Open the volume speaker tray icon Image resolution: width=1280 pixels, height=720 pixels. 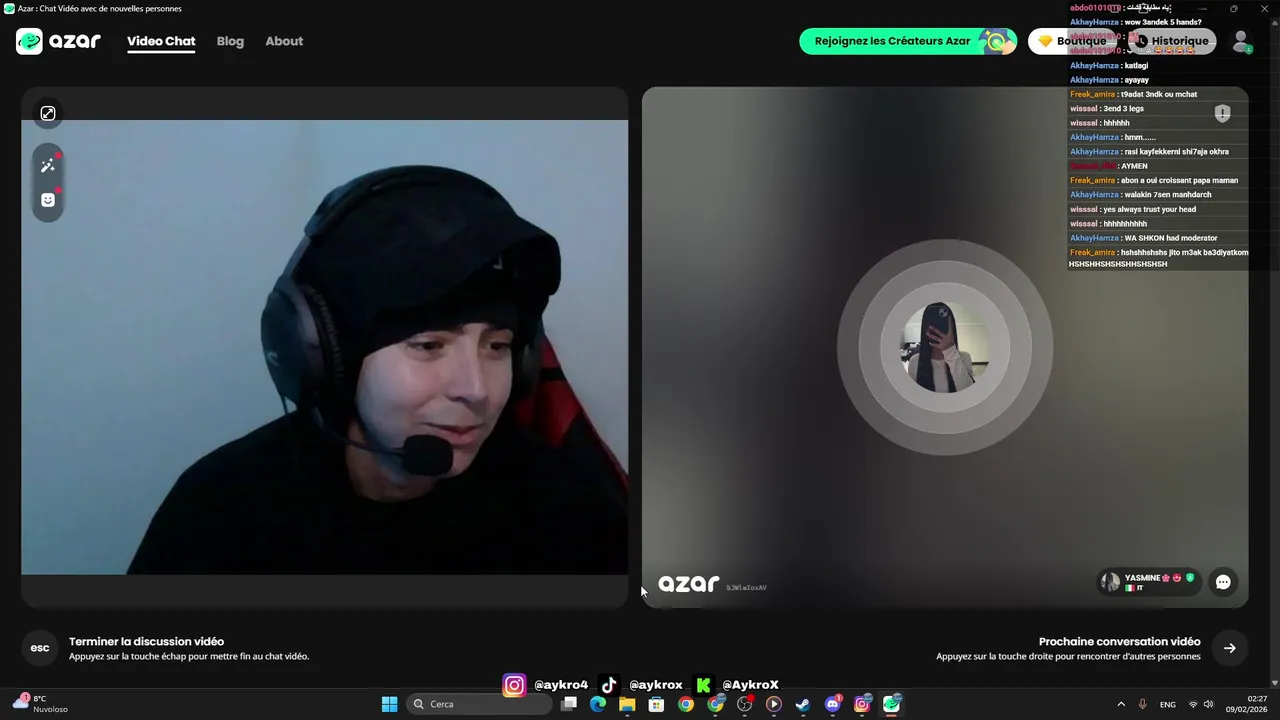pos(1208,704)
